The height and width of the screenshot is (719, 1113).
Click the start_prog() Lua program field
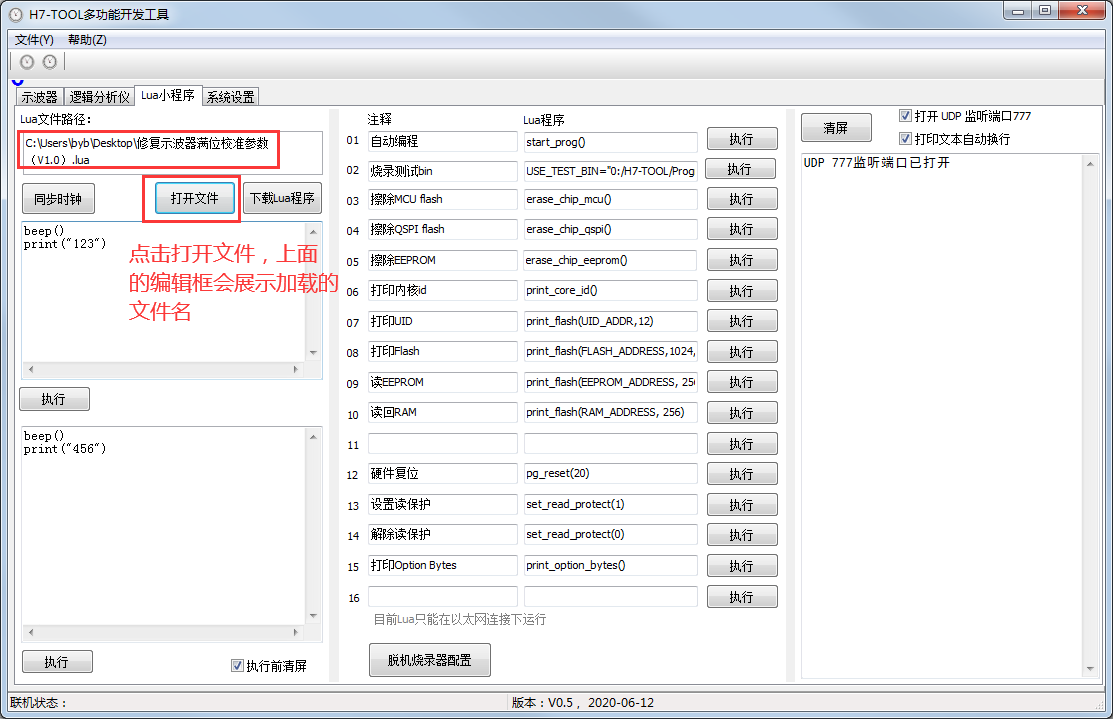(610, 142)
